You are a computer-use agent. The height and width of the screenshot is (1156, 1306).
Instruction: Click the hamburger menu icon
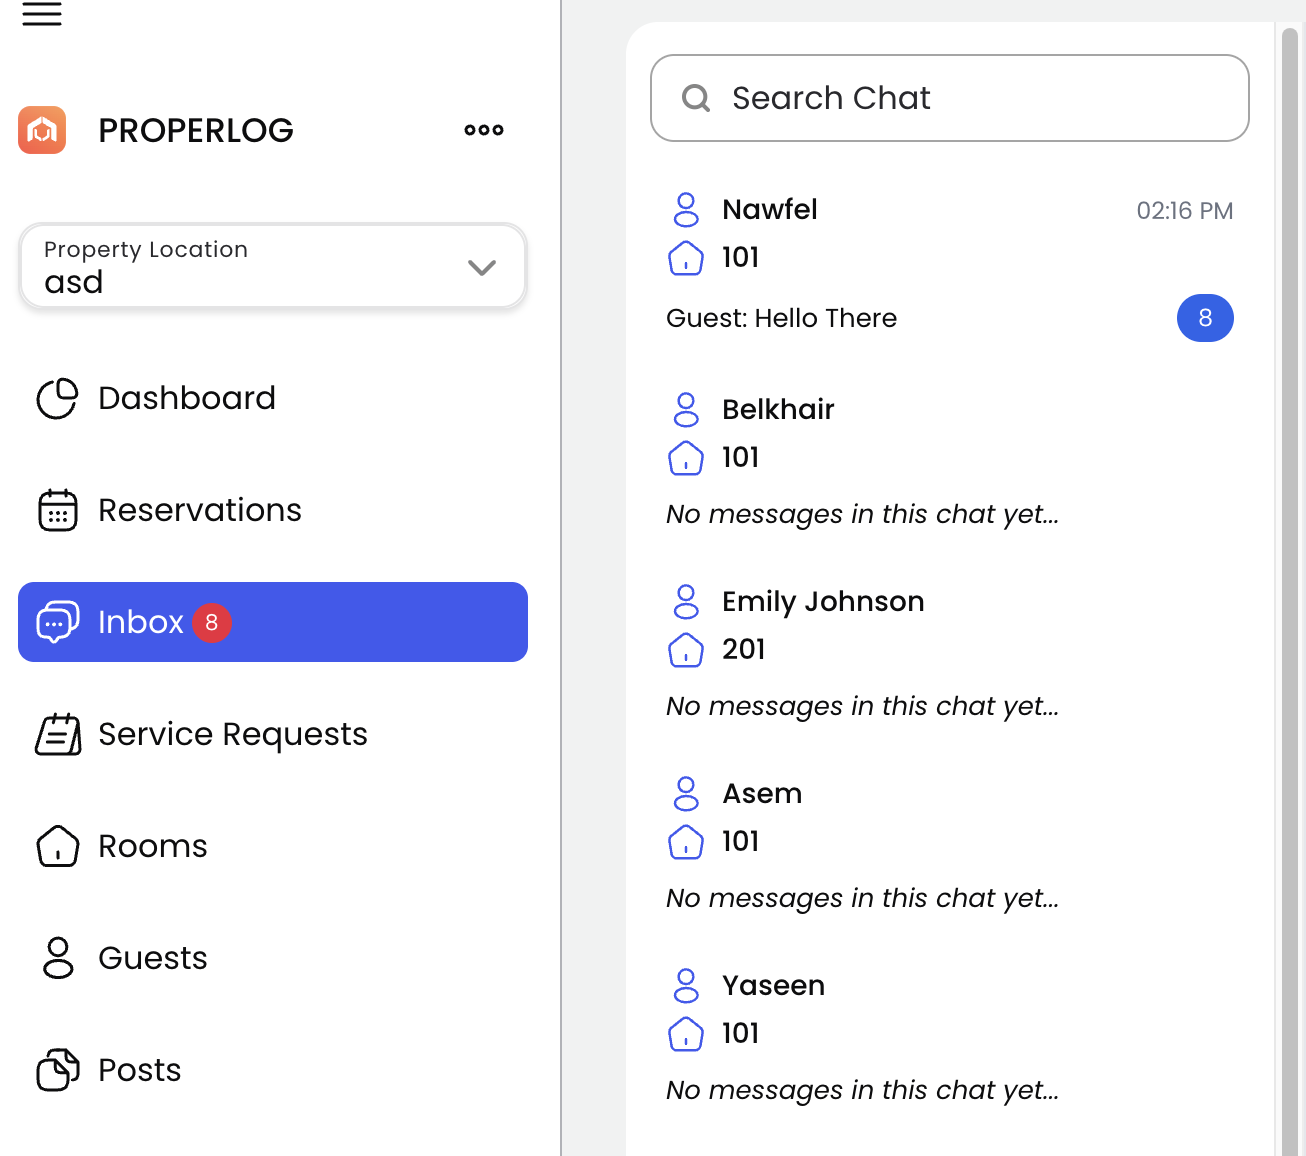pos(42,14)
